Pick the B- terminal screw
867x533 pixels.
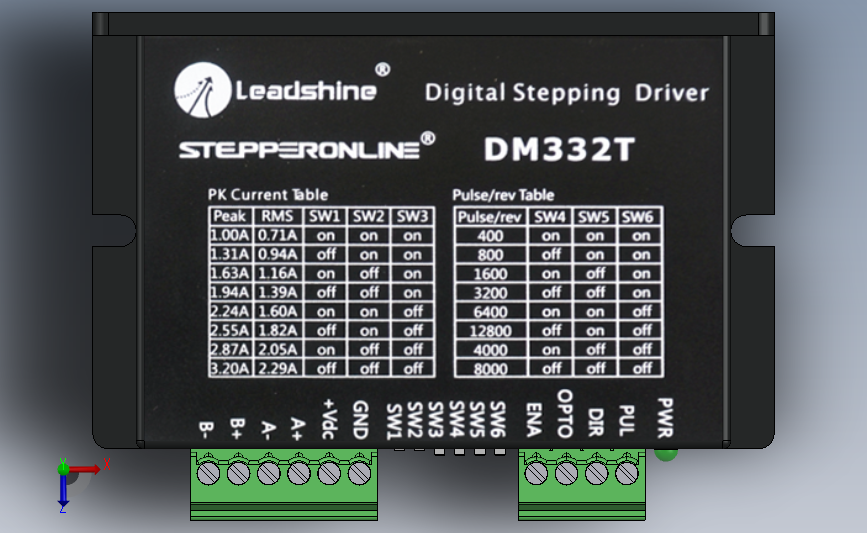208,473
